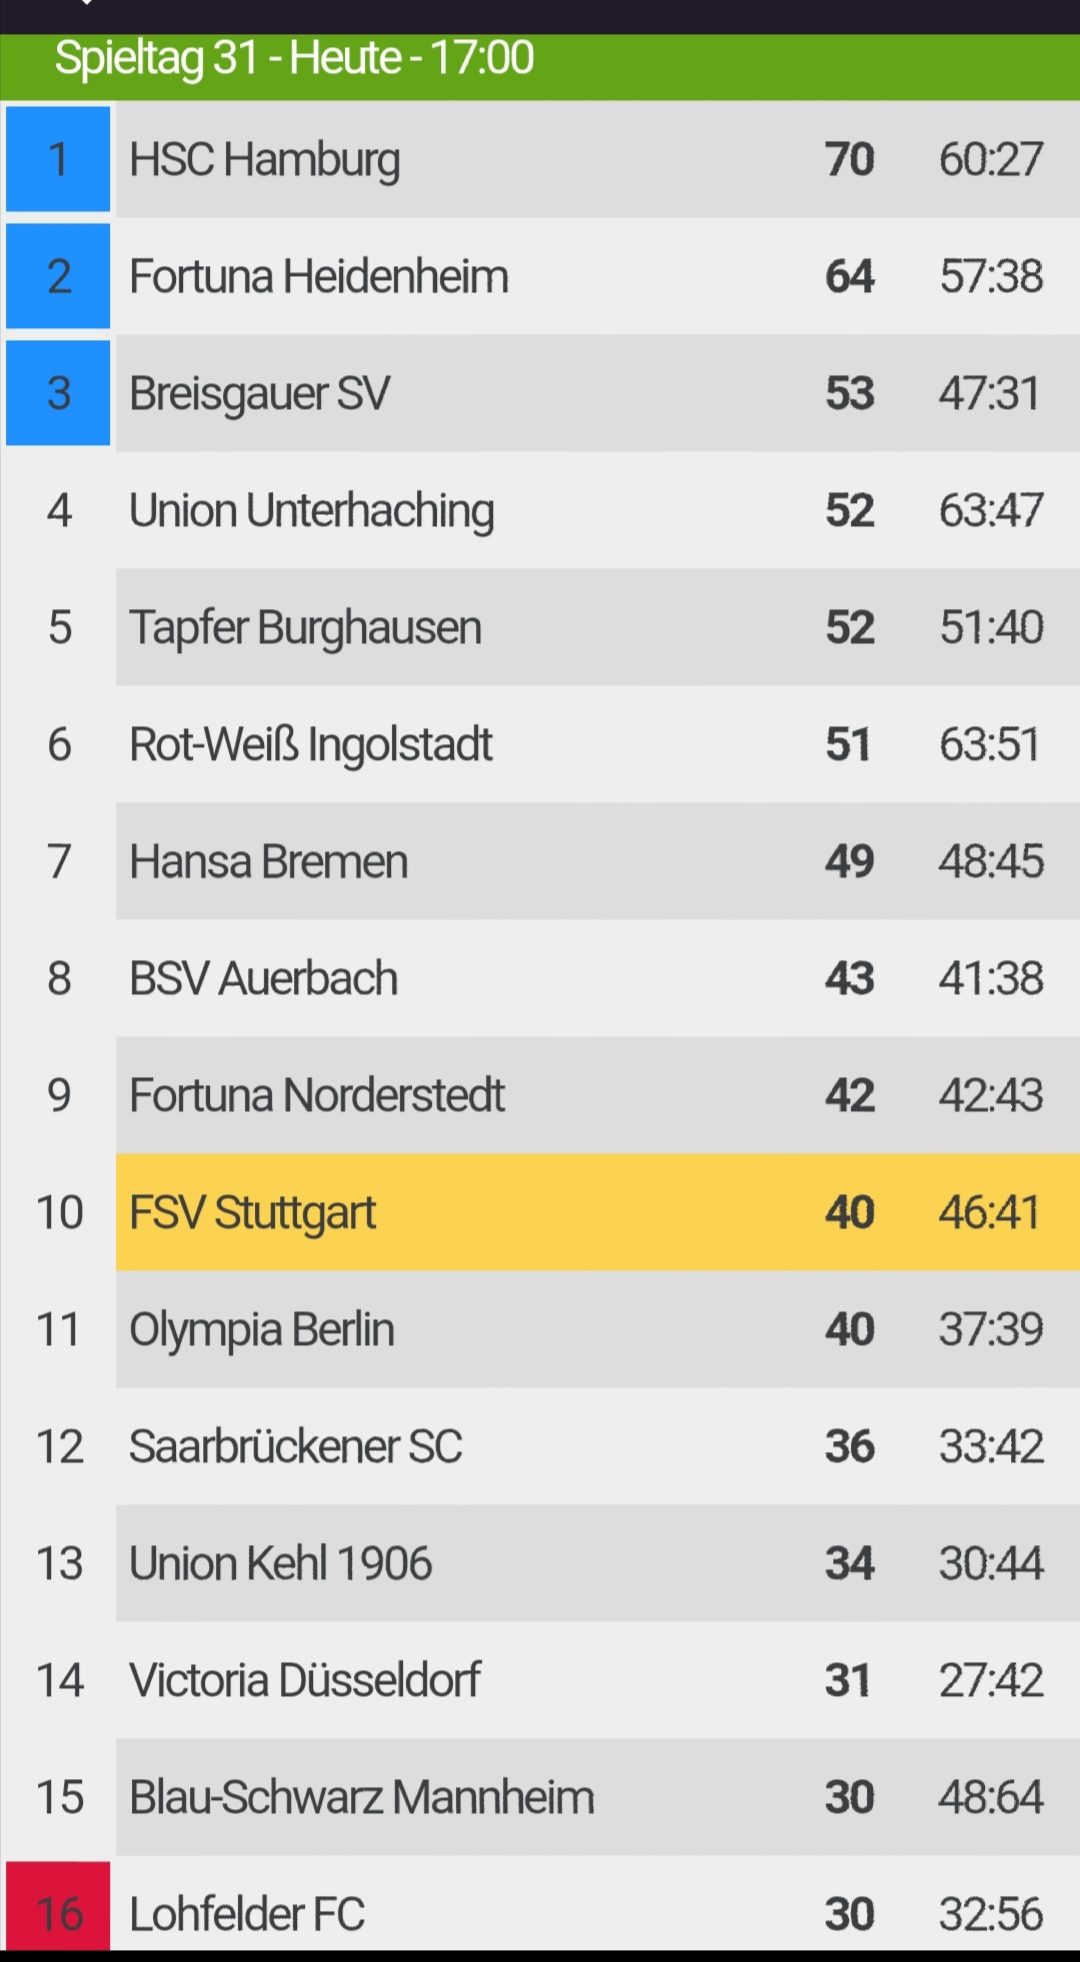Click the red rank 16 position badge
The height and width of the screenshot is (1962, 1080).
click(x=58, y=1906)
